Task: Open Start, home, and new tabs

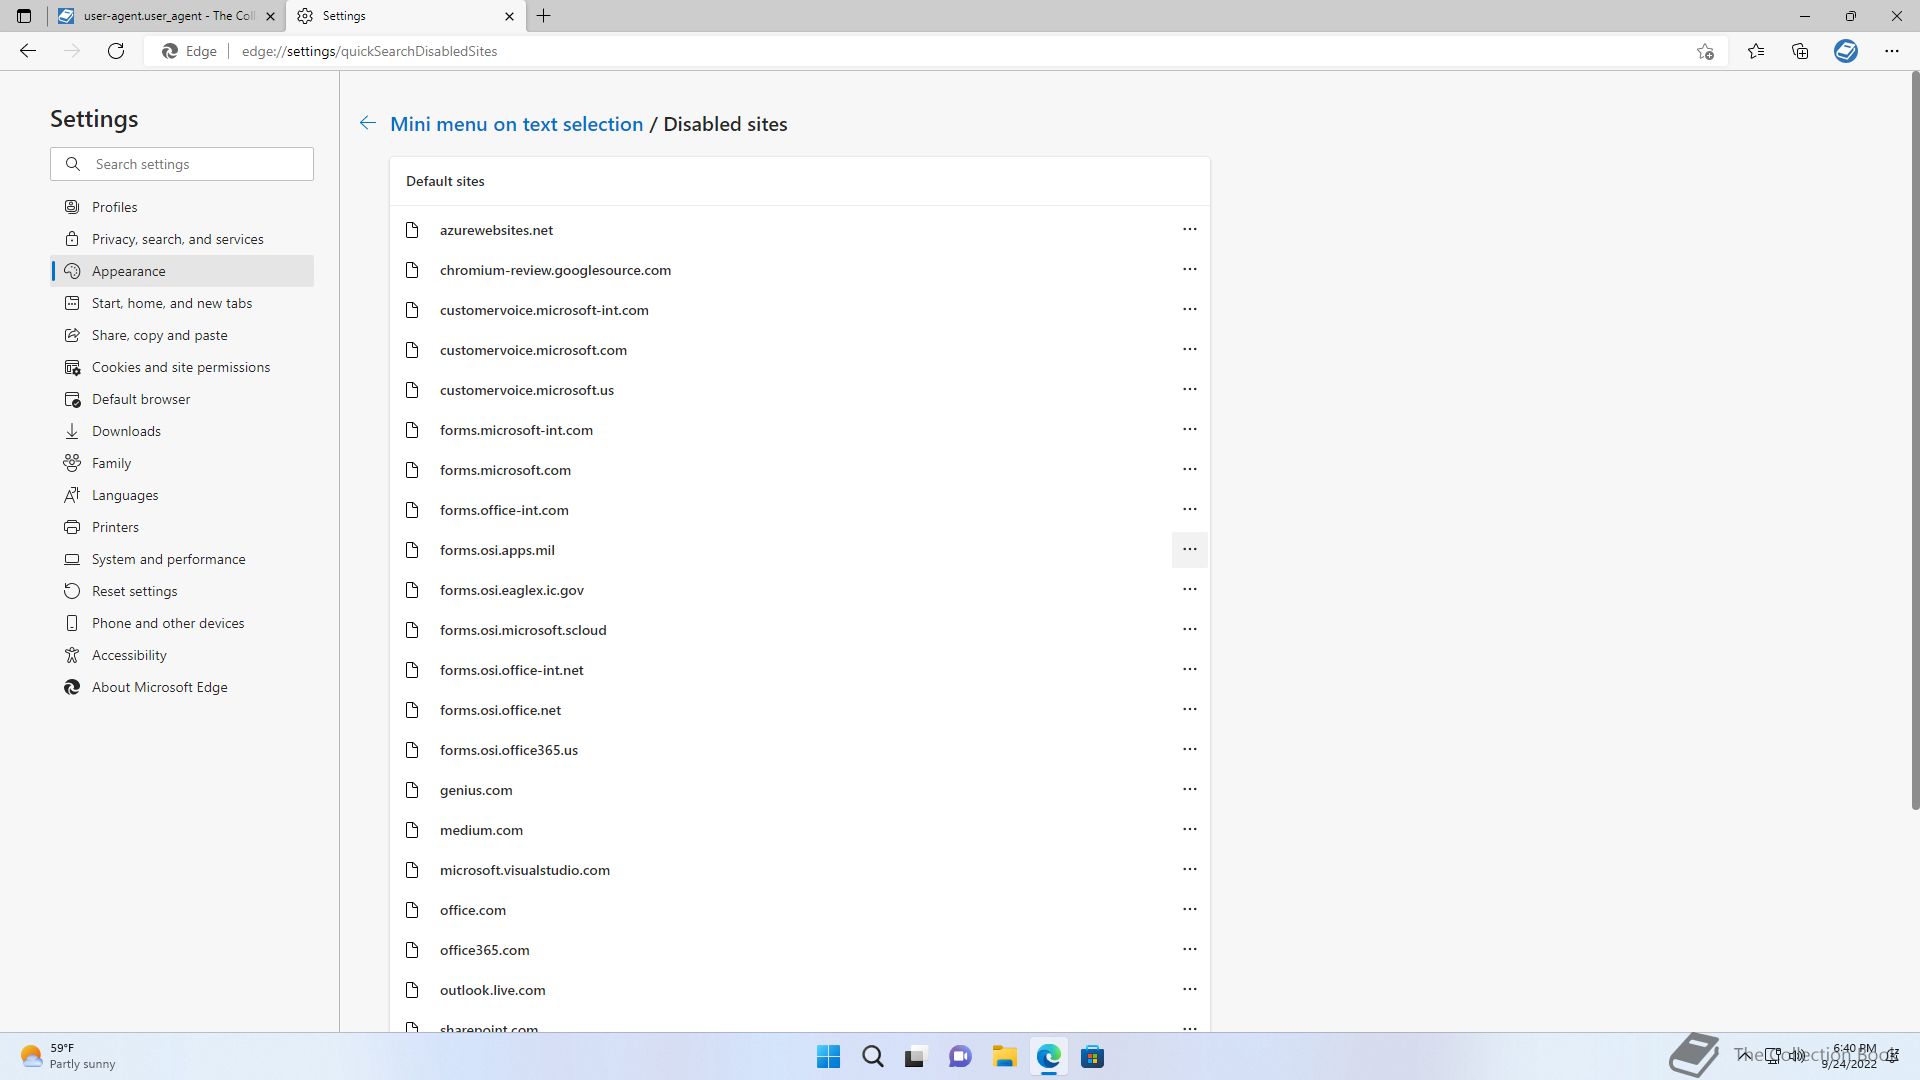Action: pos(182,303)
